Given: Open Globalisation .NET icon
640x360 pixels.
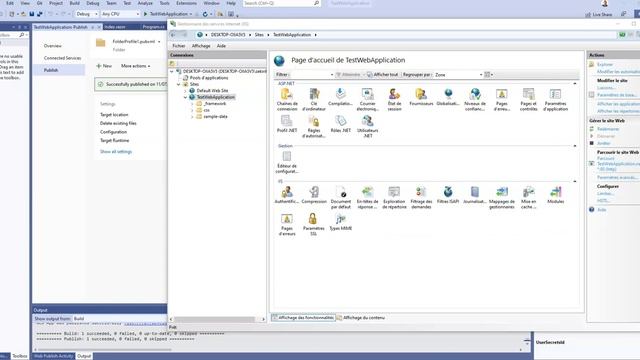Looking at the screenshot, I should (448, 97).
